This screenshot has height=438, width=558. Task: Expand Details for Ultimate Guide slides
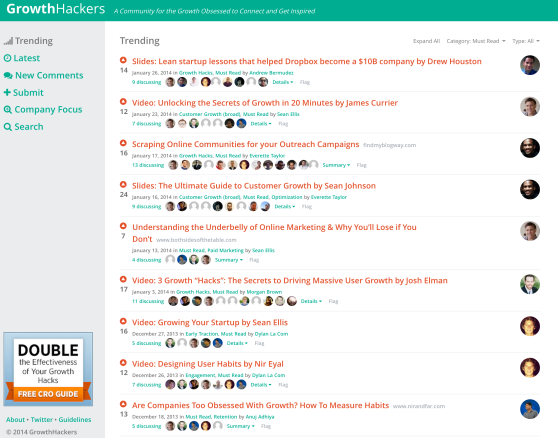pos(285,207)
